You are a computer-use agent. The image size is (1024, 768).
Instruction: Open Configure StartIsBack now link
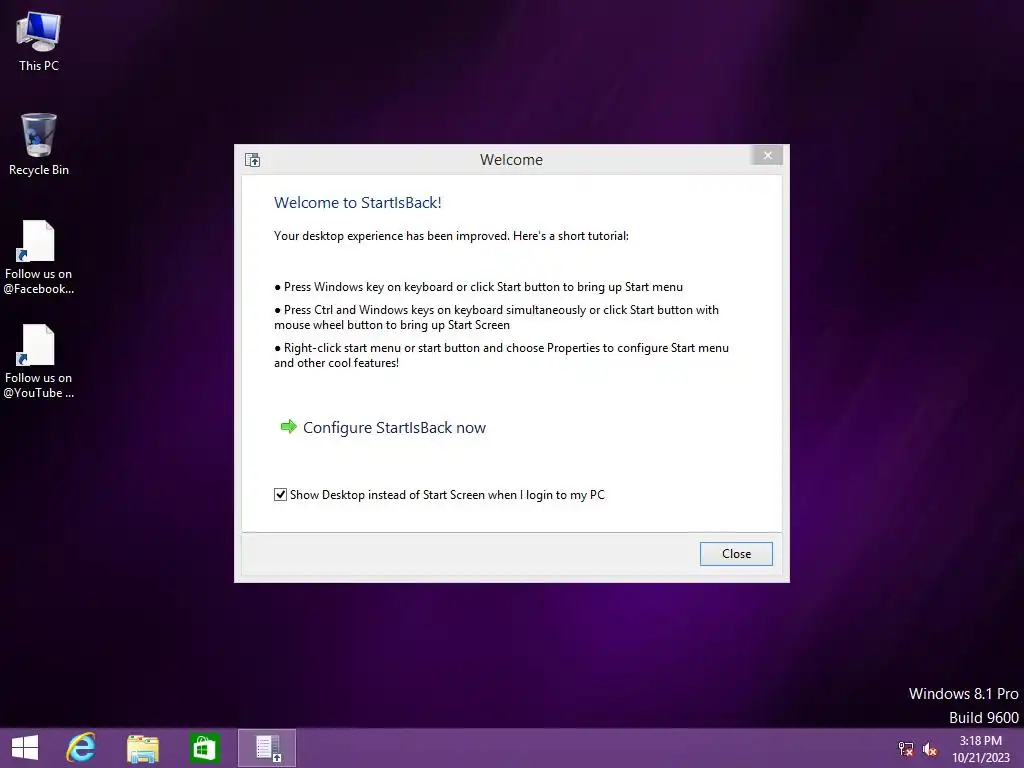click(394, 428)
